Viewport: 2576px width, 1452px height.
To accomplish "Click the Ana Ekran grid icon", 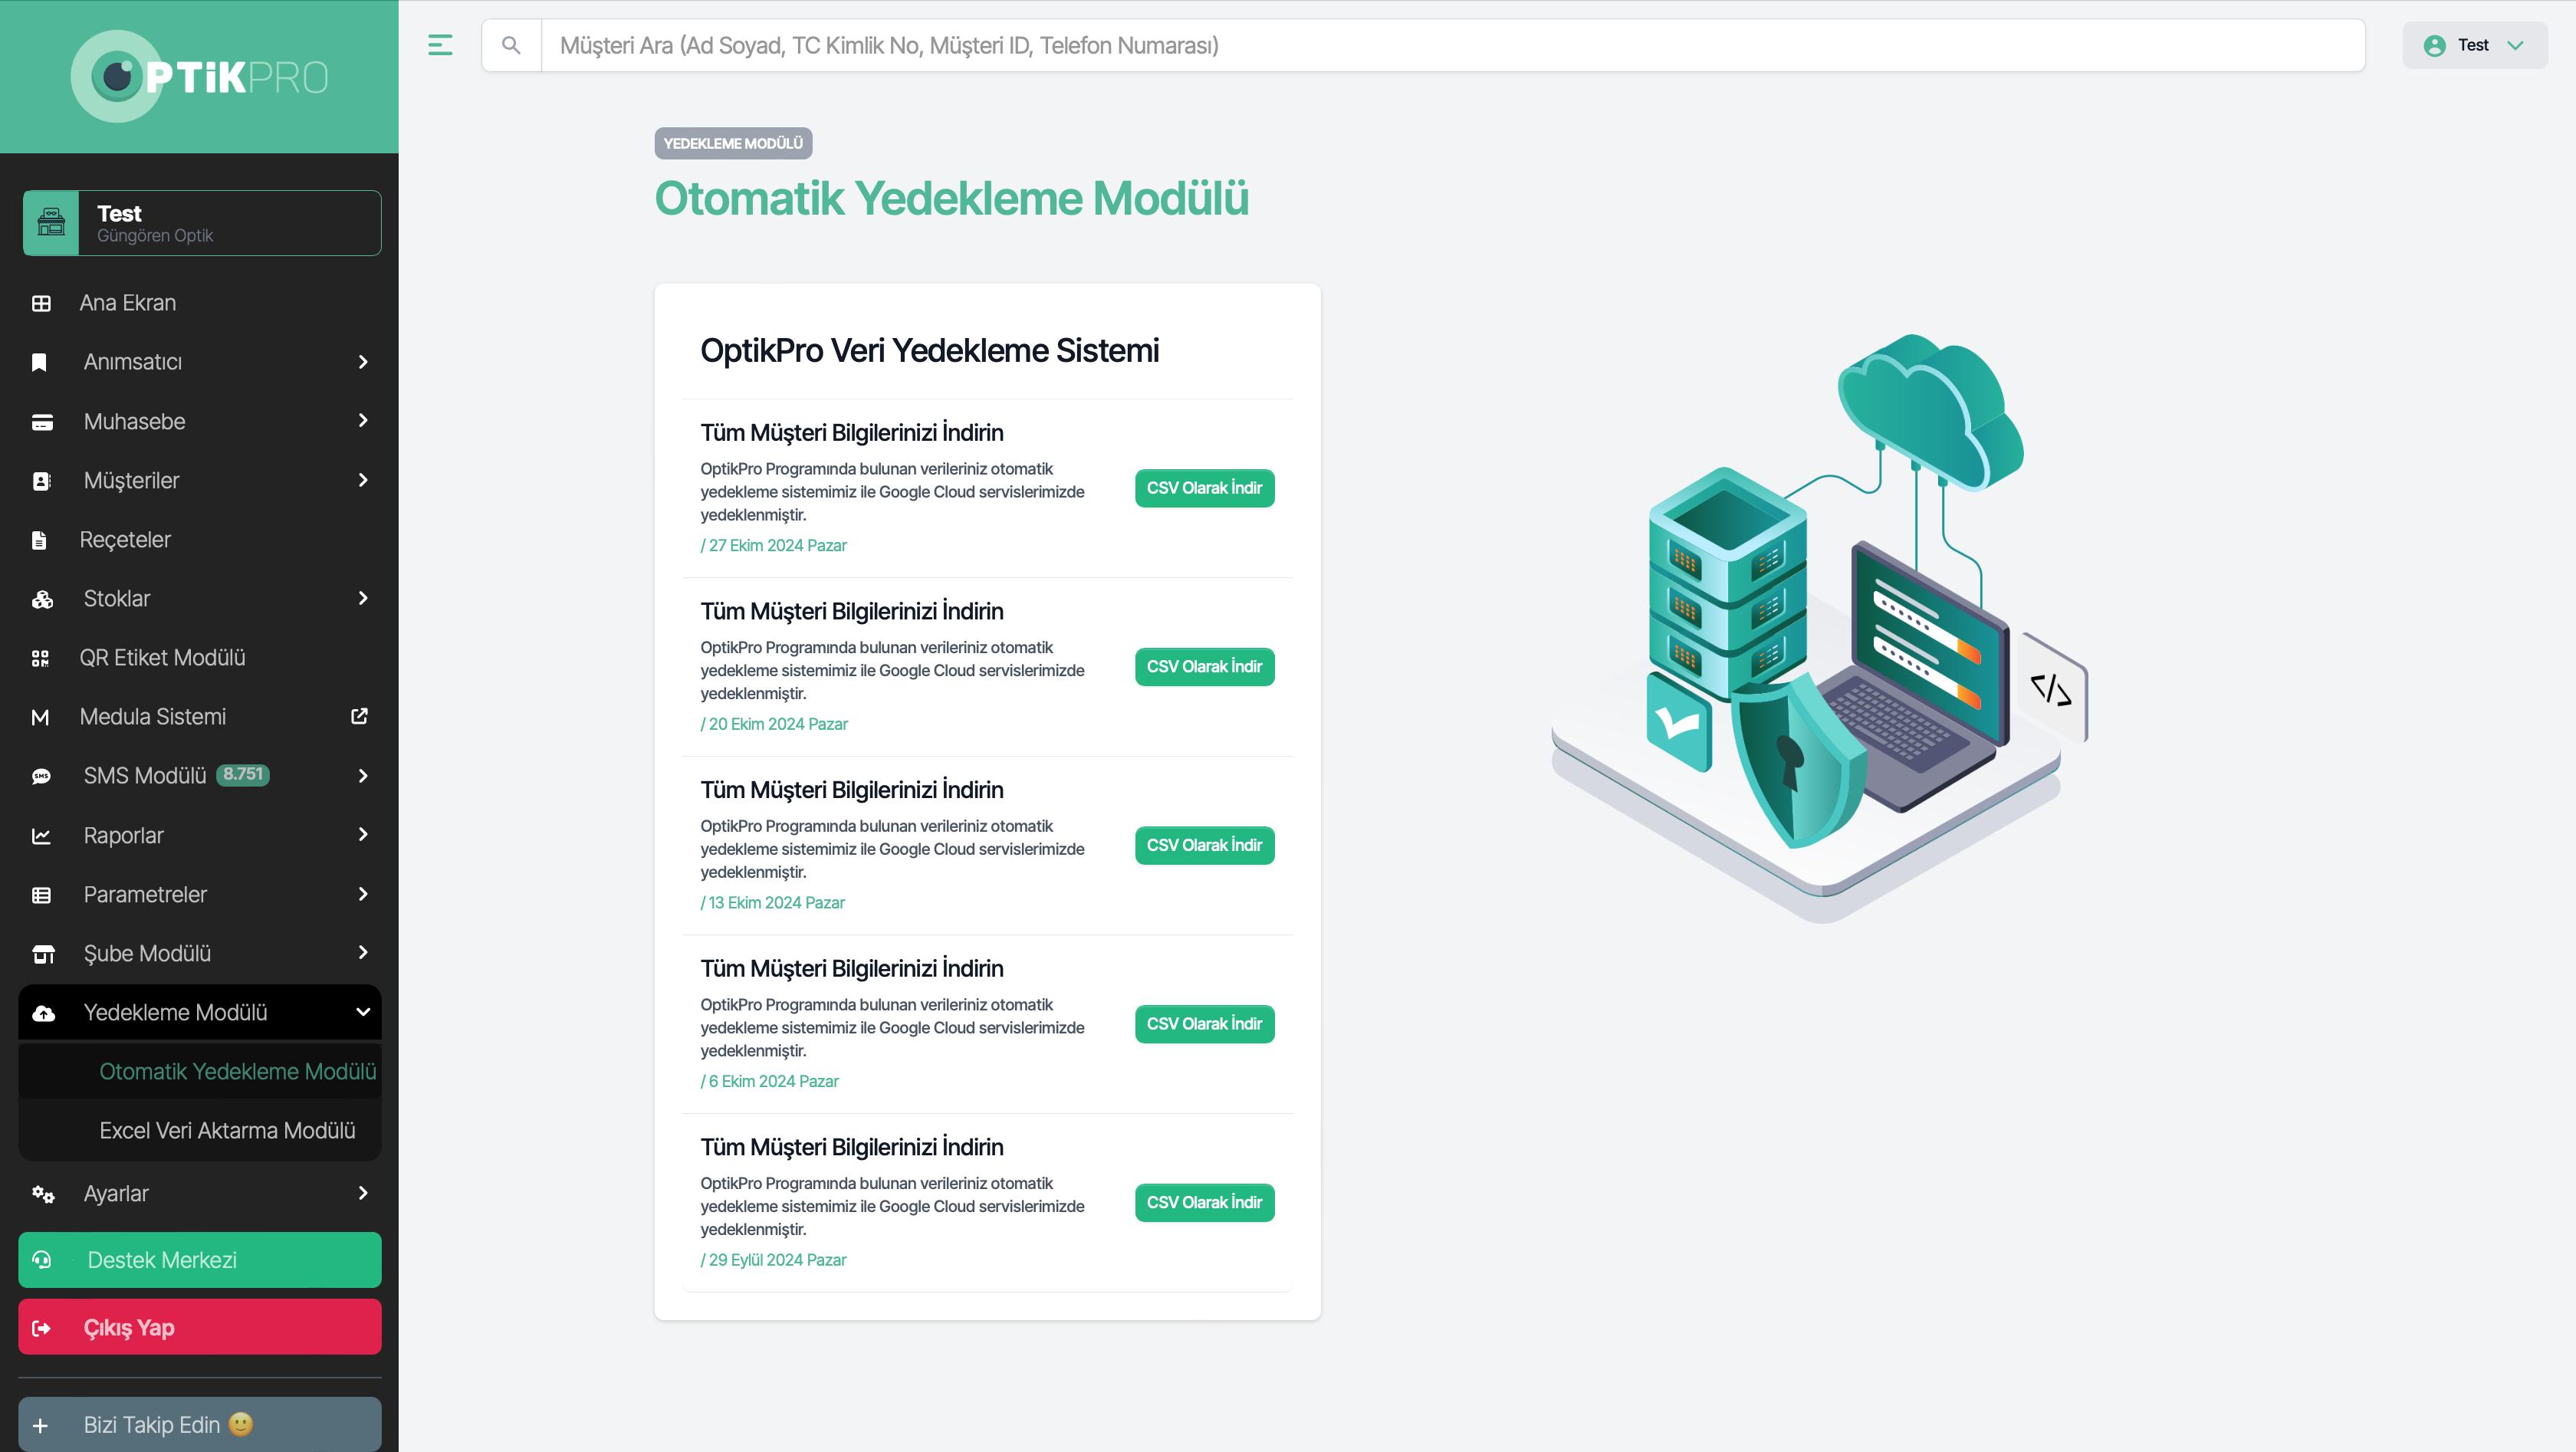I will (x=41, y=303).
